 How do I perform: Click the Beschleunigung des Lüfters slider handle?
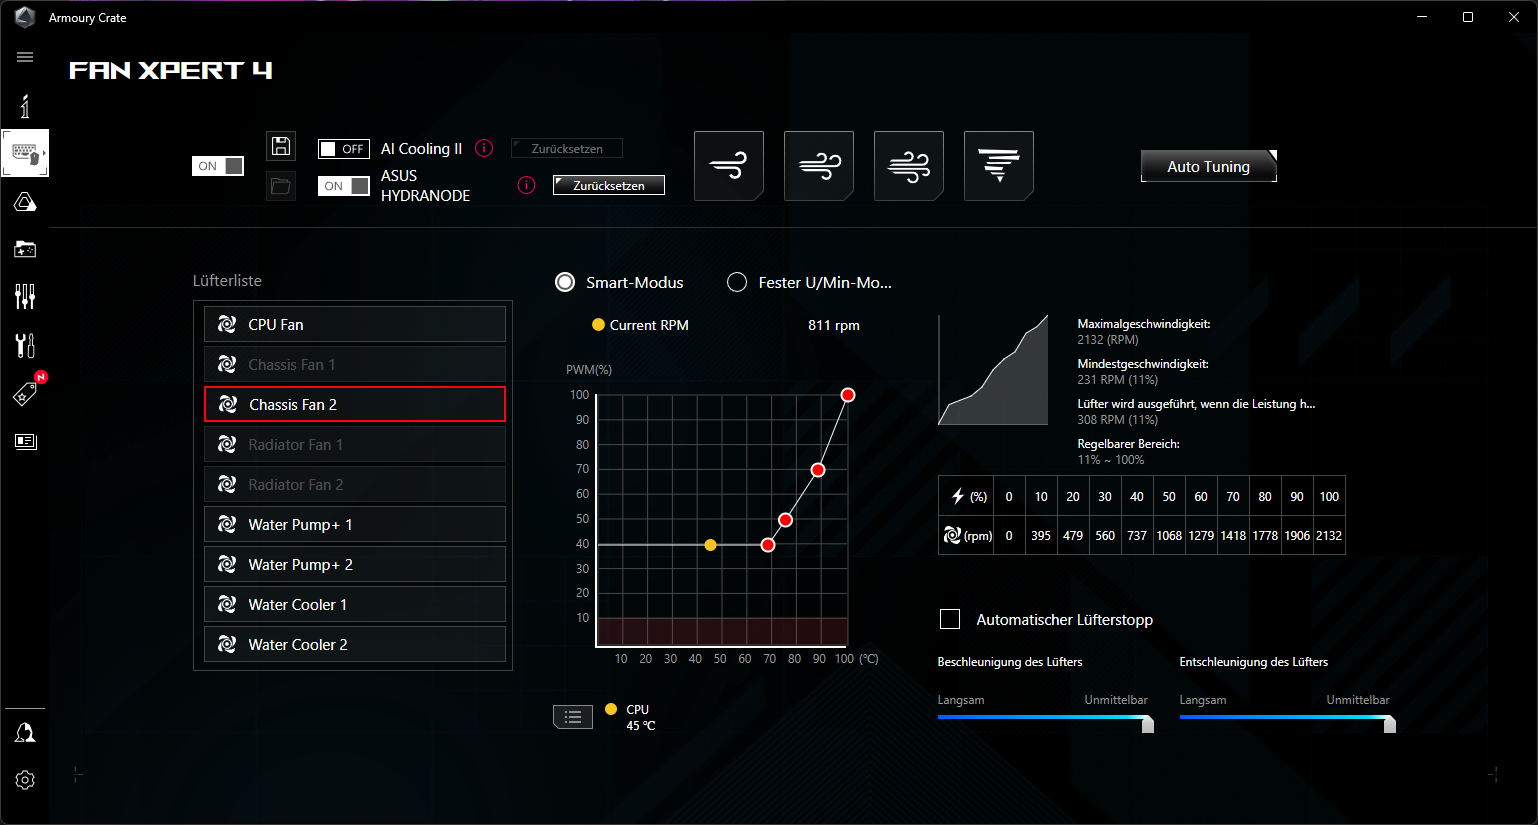pos(1148,723)
